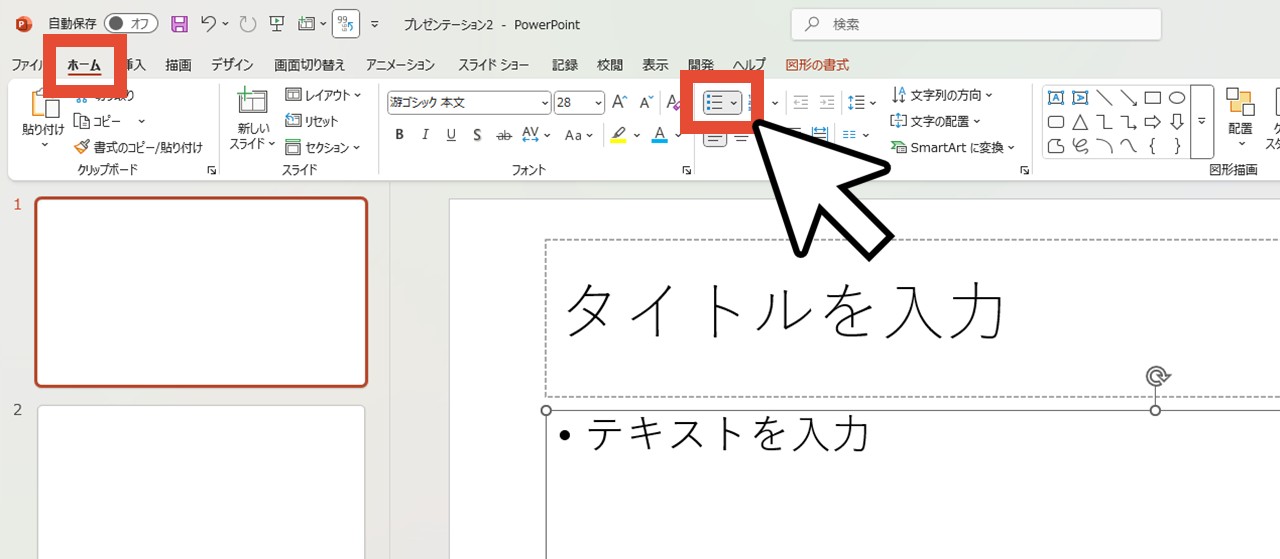Apply yellow text highlight color
The height and width of the screenshot is (559, 1280).
pyautogui.click(x=618, y=135)
